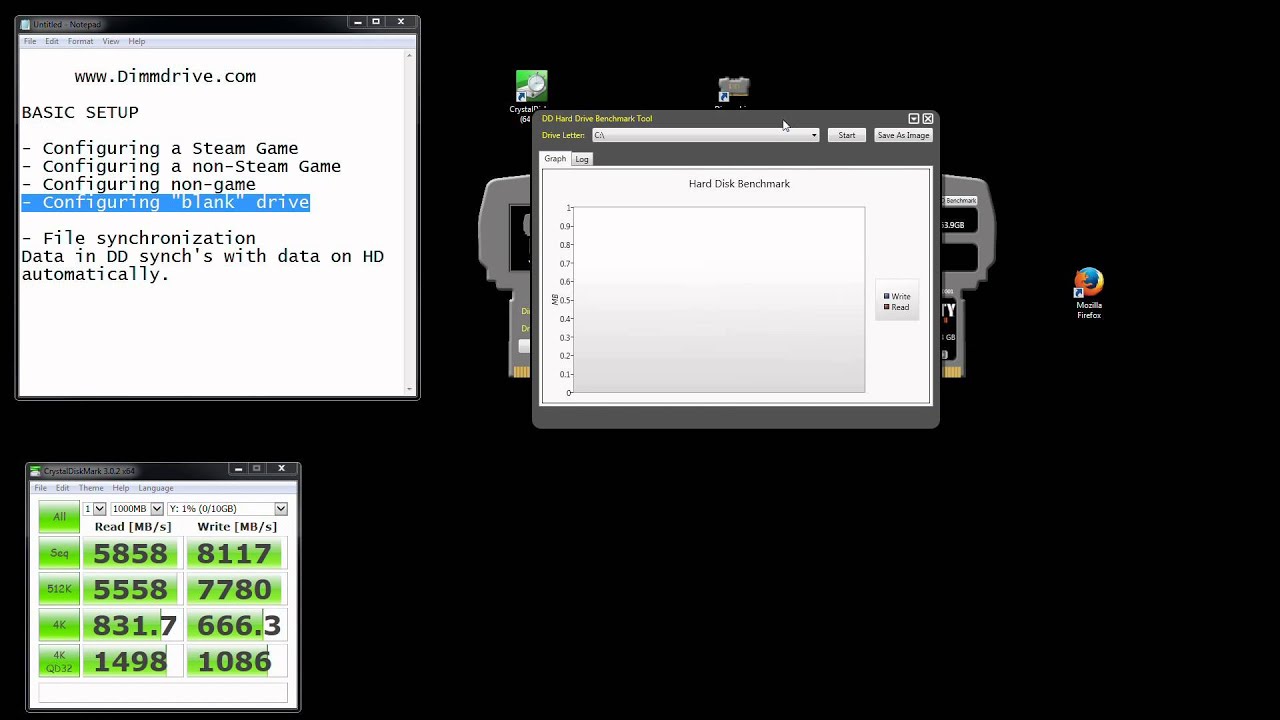Click the Seq write value 8117
This screenshot has height=720, width=1280.
pyautogui.click(x=235, y=553)
